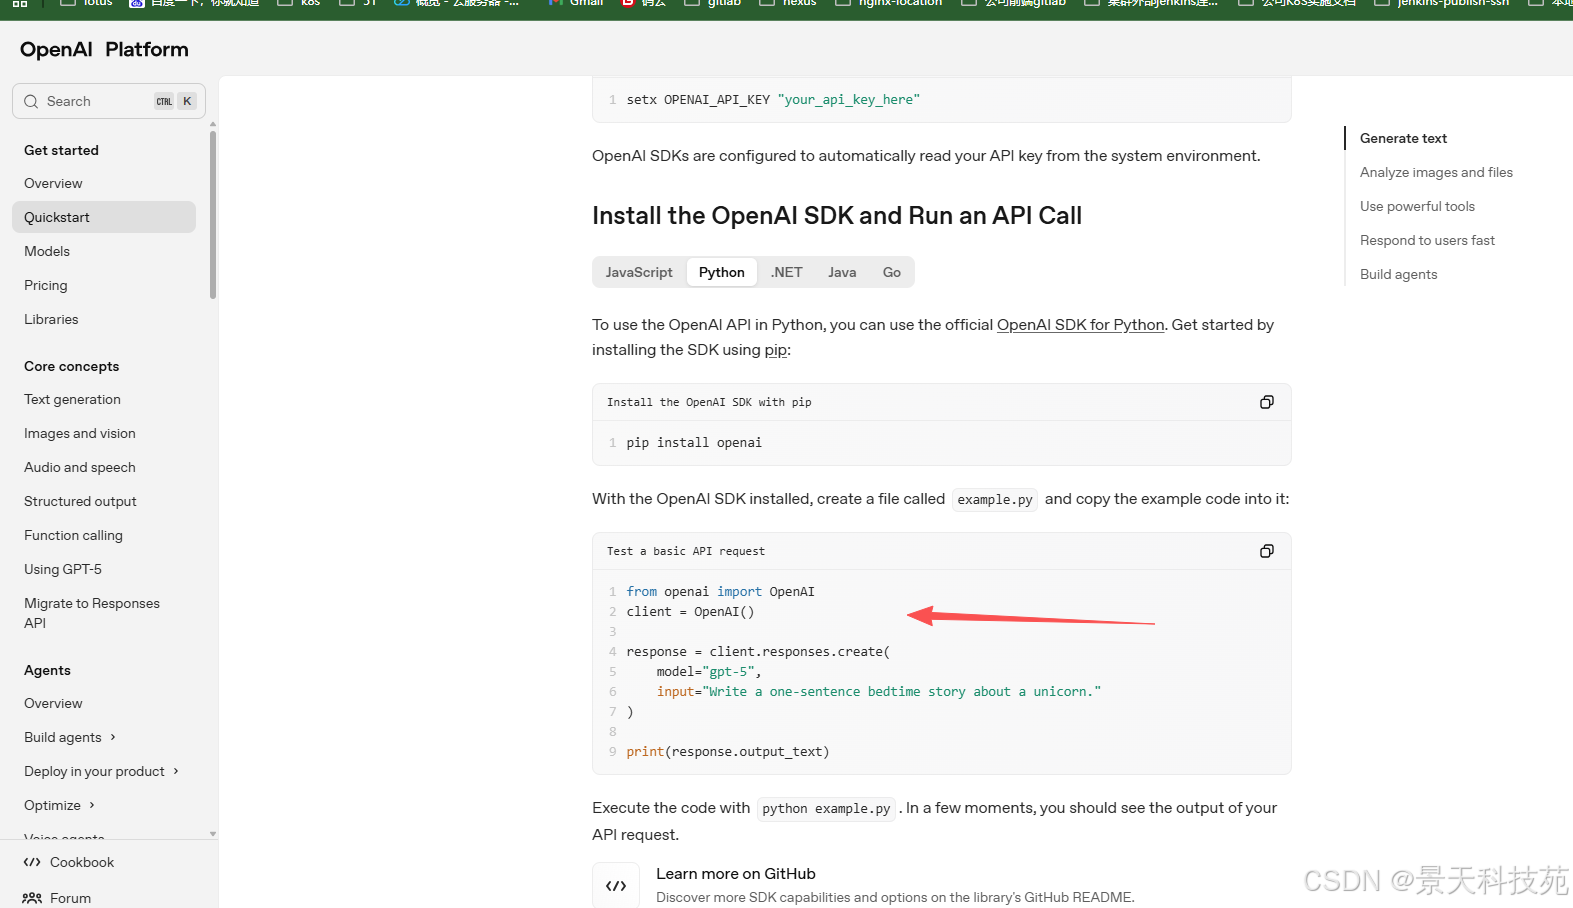1573x908 pixels.
Task: Open Using GPT-5 sidebar item
Action: pyautogui.click(x=104, y=569)
